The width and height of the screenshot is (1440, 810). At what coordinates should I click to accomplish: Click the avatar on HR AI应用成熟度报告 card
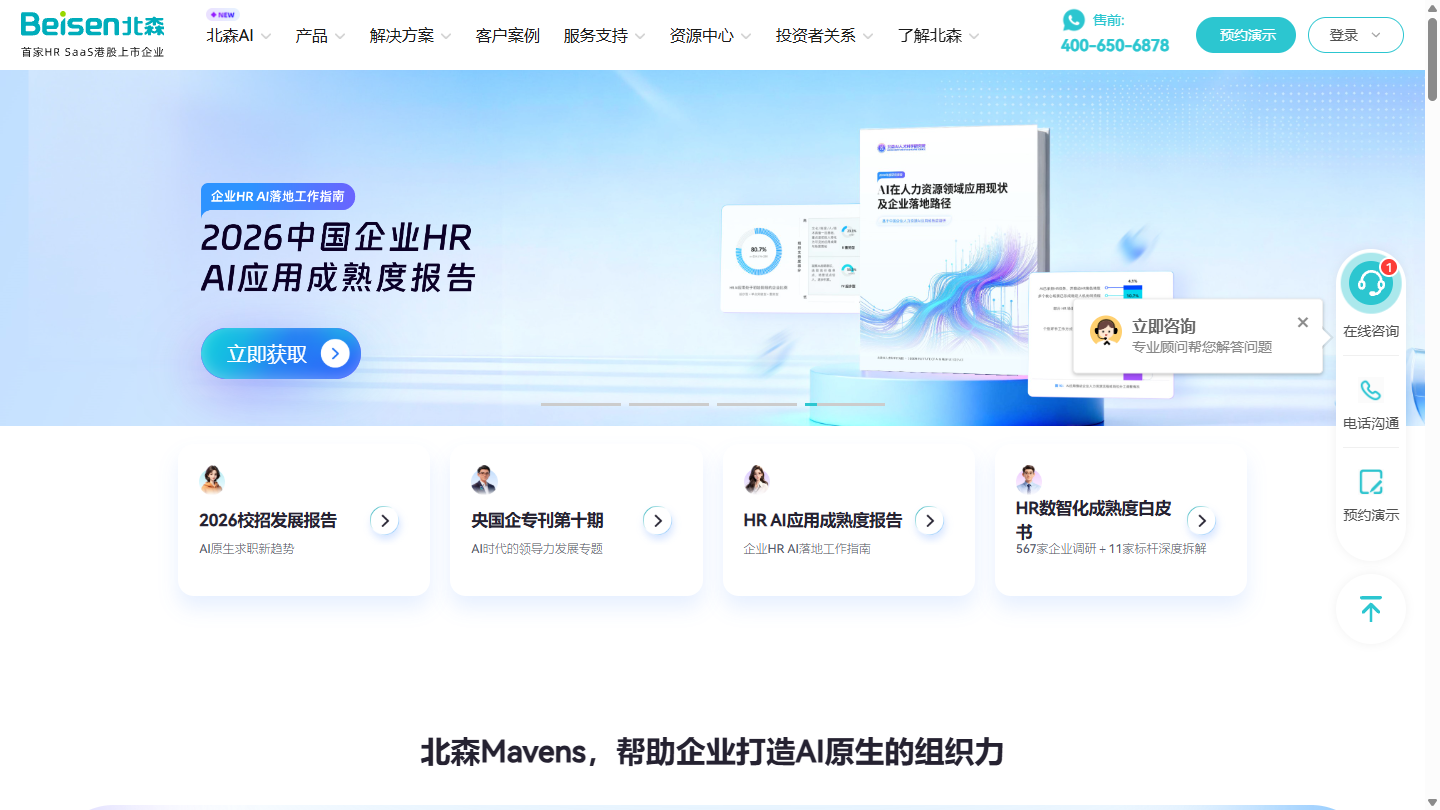(x=757, y=480)
